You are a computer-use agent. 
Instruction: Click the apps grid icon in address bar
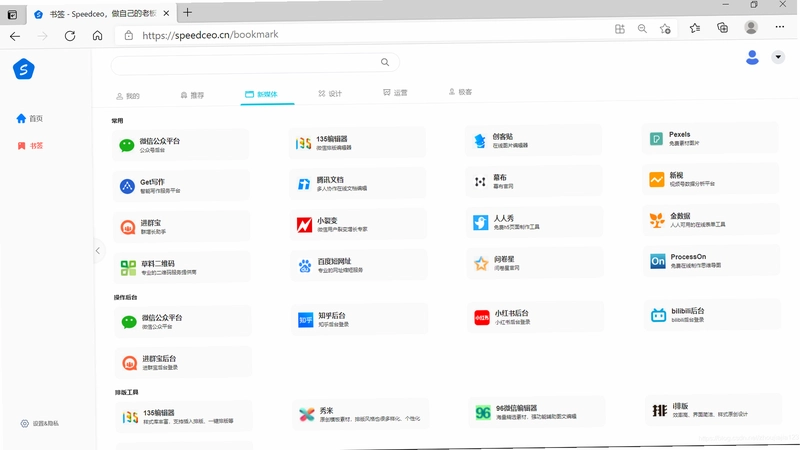(620, 29)
